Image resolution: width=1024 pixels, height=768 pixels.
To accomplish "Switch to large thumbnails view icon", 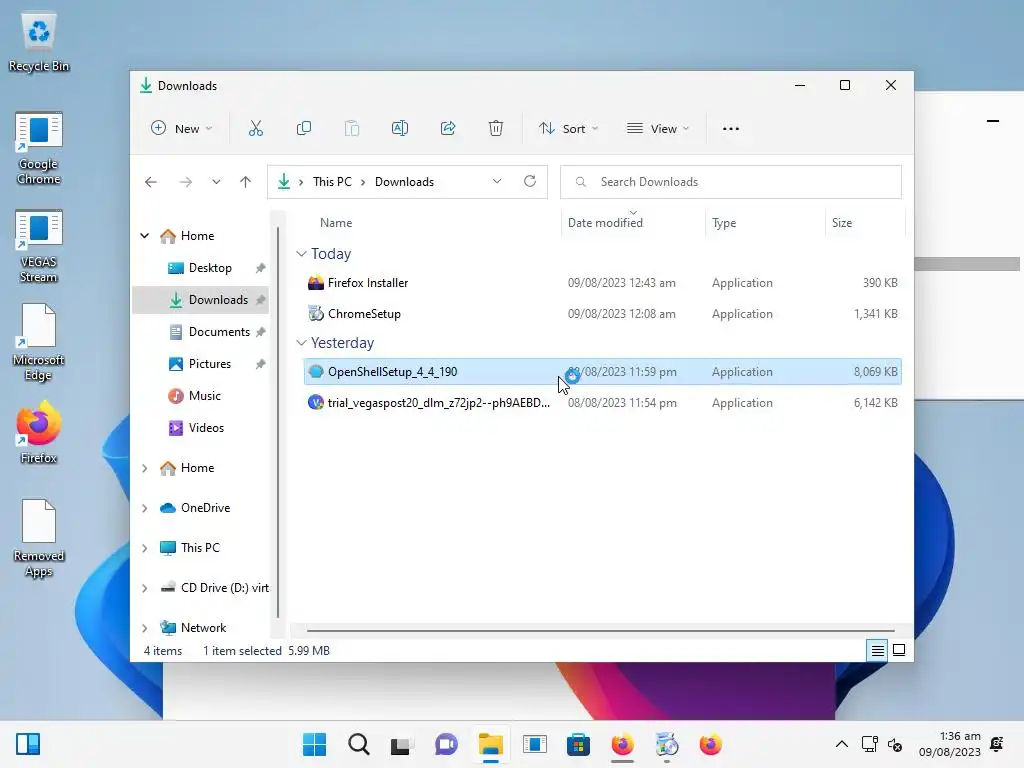I will click(x=899, y=650).
